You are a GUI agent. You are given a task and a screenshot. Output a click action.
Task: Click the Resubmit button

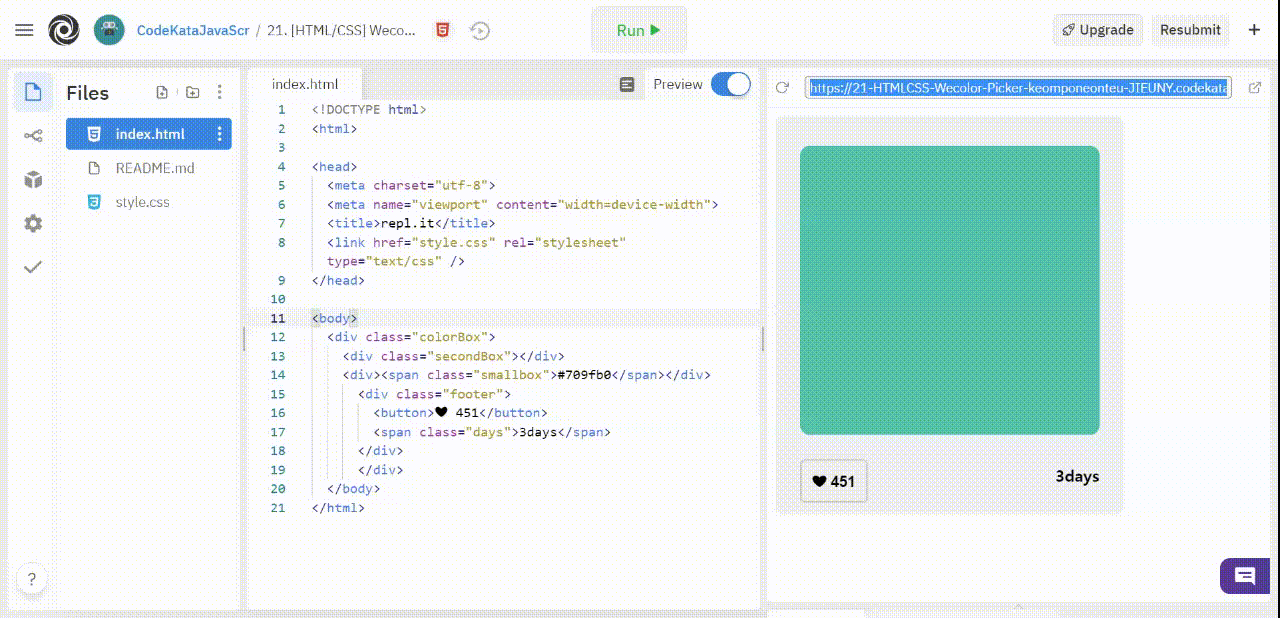1190,30
